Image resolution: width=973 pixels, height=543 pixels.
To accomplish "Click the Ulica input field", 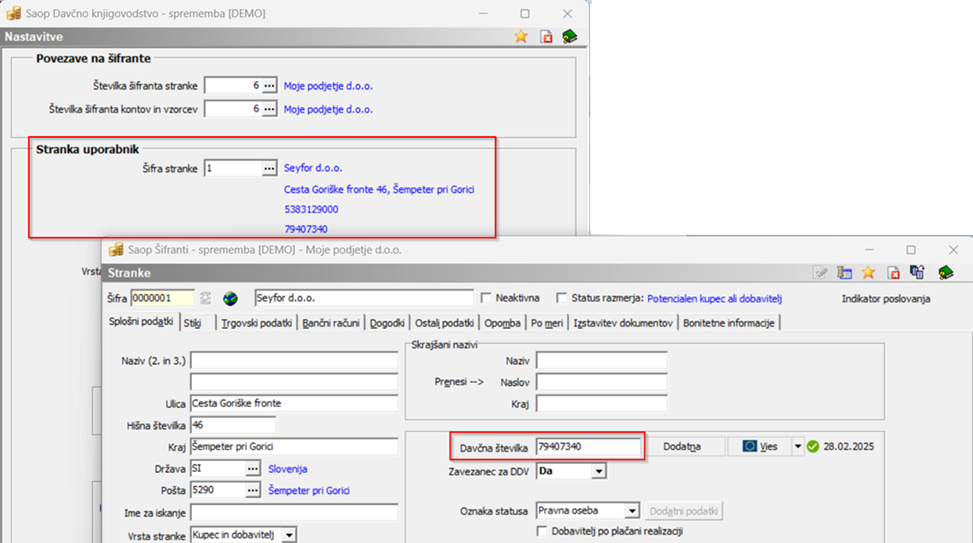I will 294,403.
